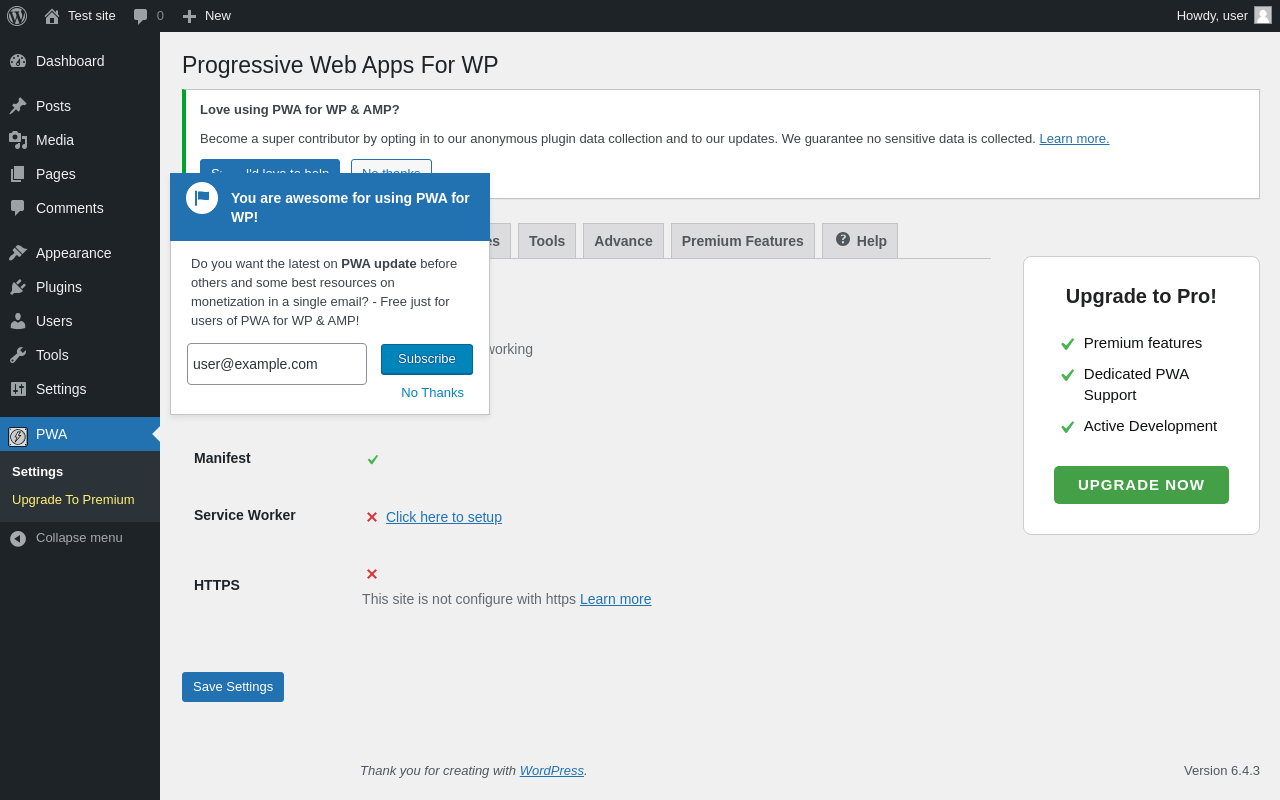Follow the Click here to setup link
The image size is (1280, 800).
[444, 517]
